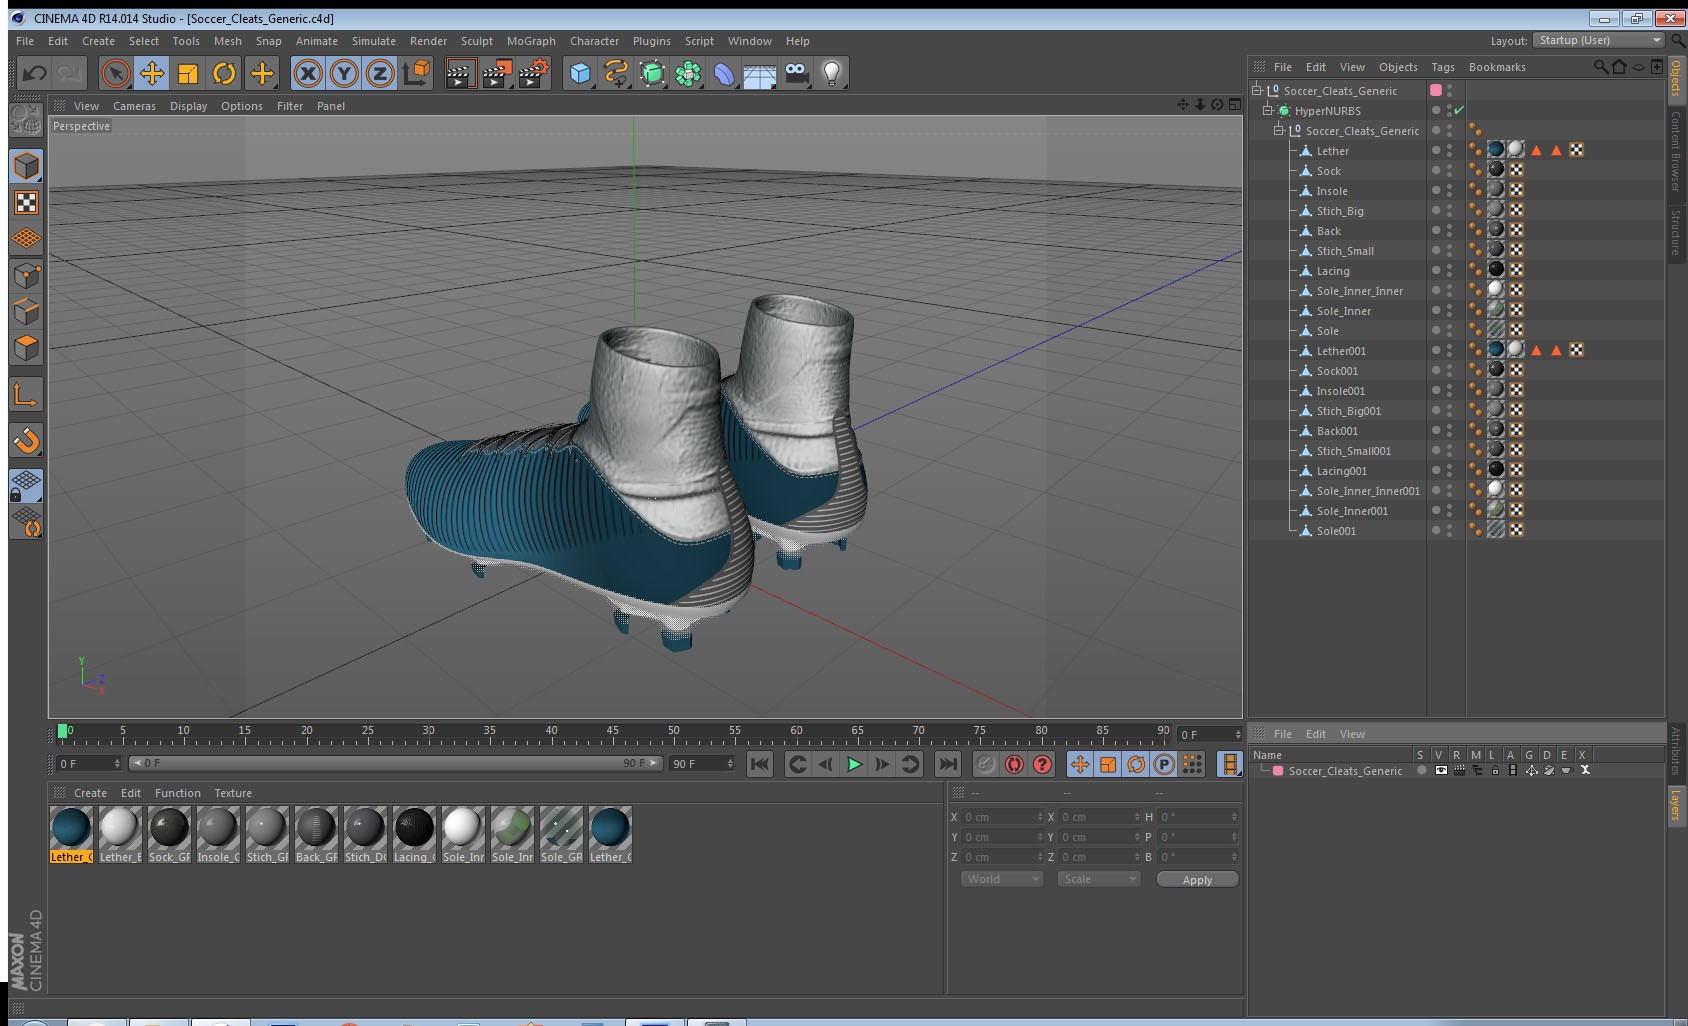Click the record active objects button
This screenshot has height=1026, width=1688.
click(986, 764)
